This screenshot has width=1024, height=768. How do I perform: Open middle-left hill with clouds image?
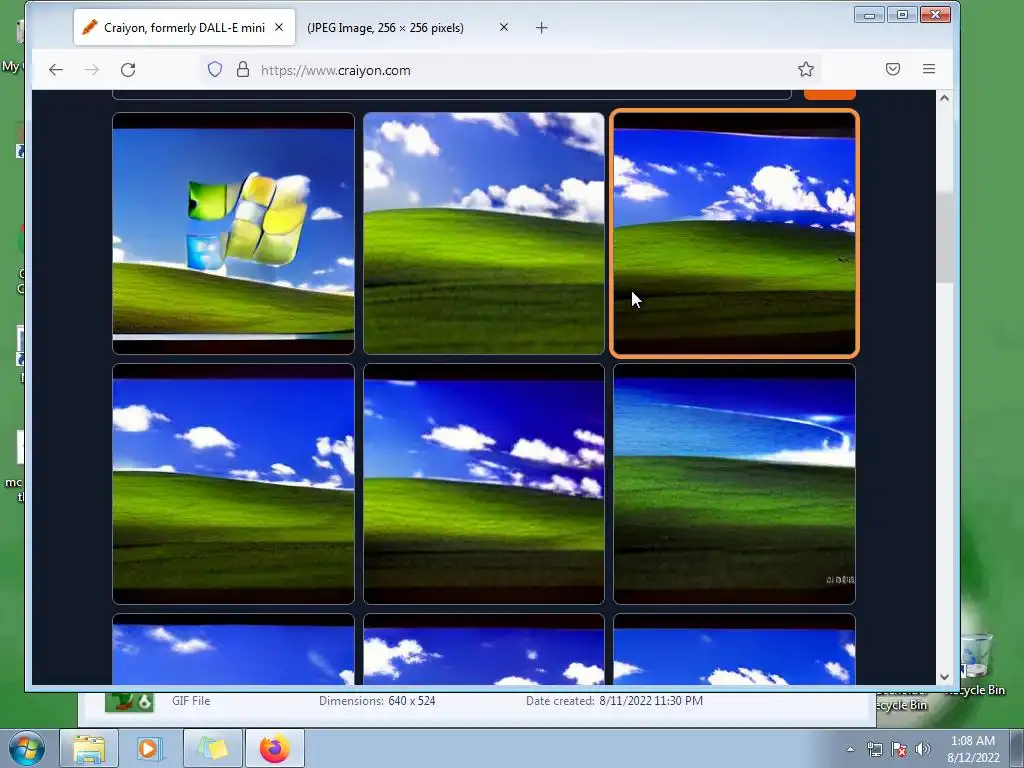point(233,484)
